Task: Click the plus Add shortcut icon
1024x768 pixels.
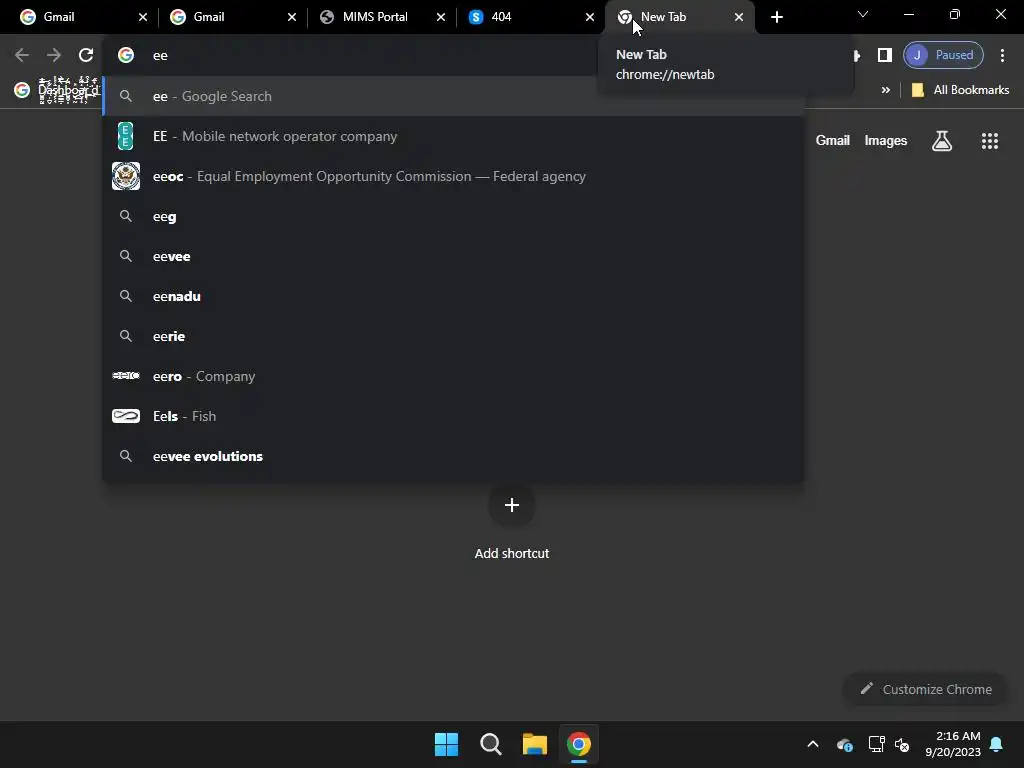Action: (x=512, y=505)
